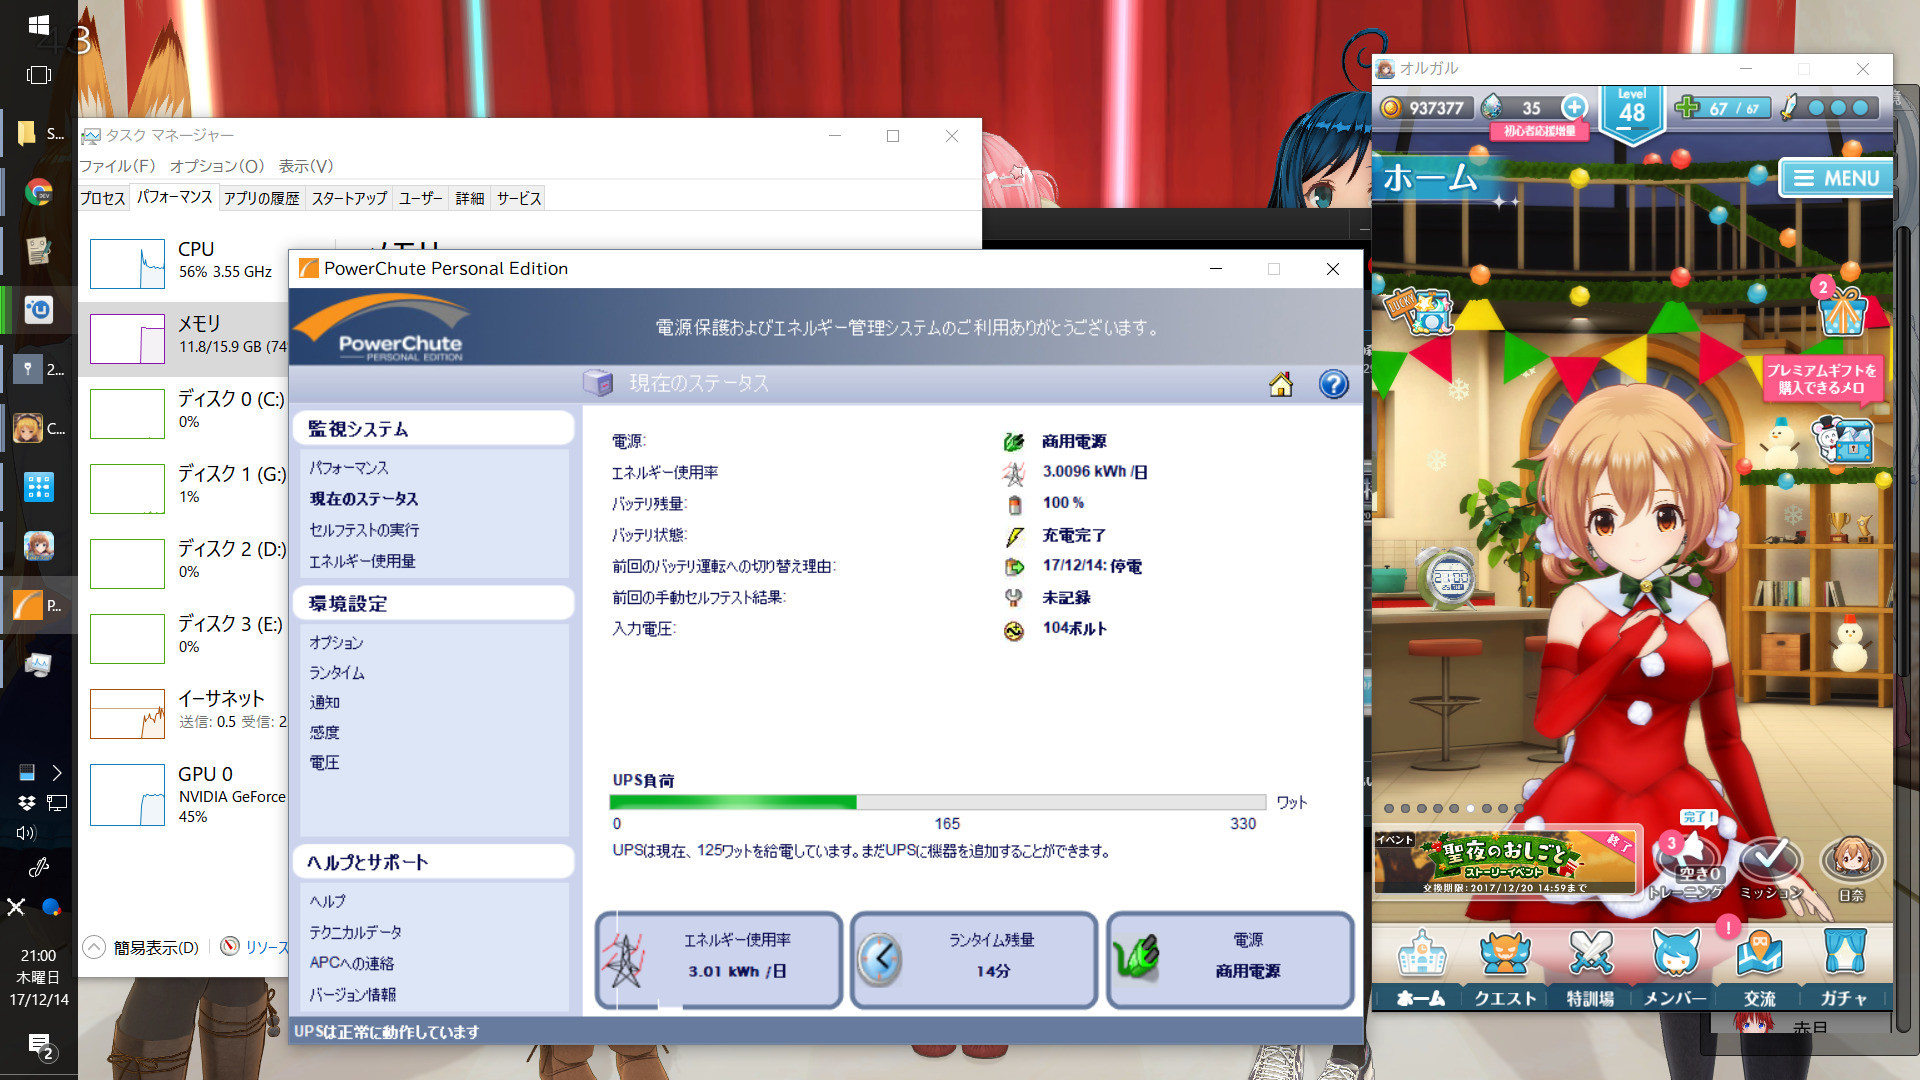Image resolution: width=1920 pixels, height=1080 pixels.
Task: Open テクニカルデータ link
Action: pyautogui.click(x=355, y=931)
